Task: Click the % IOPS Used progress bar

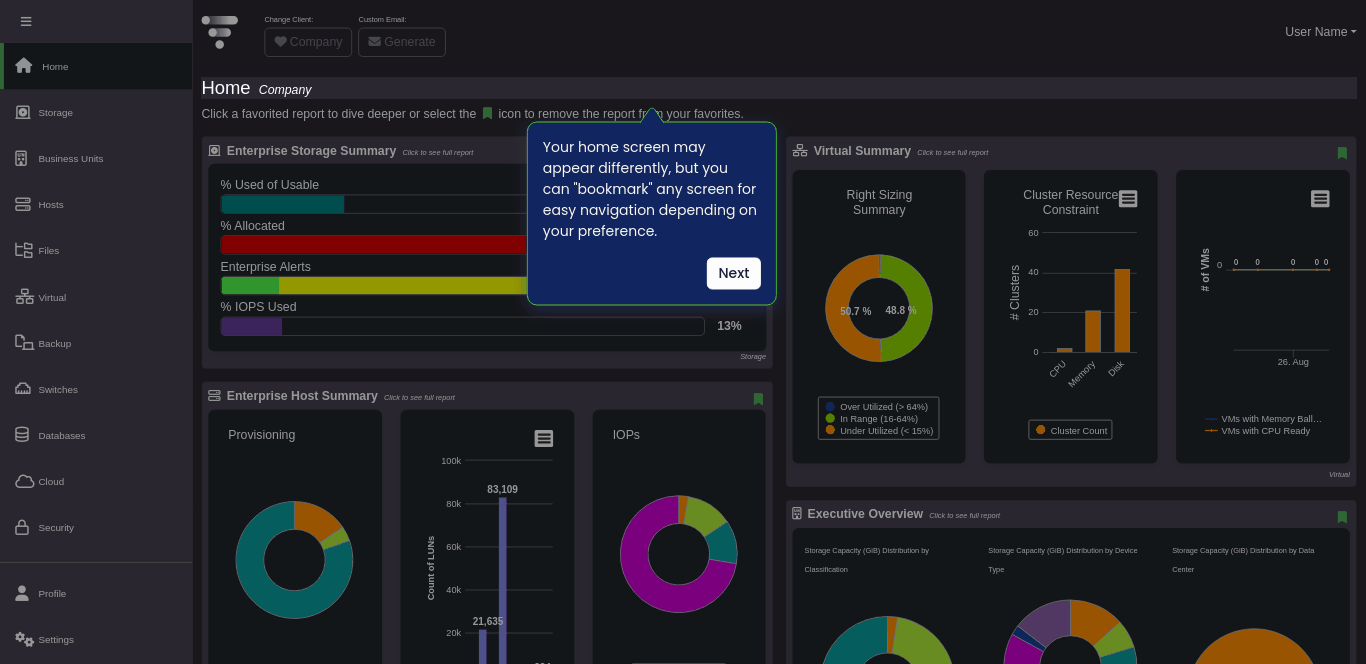Action: click(x=462, y=326)
